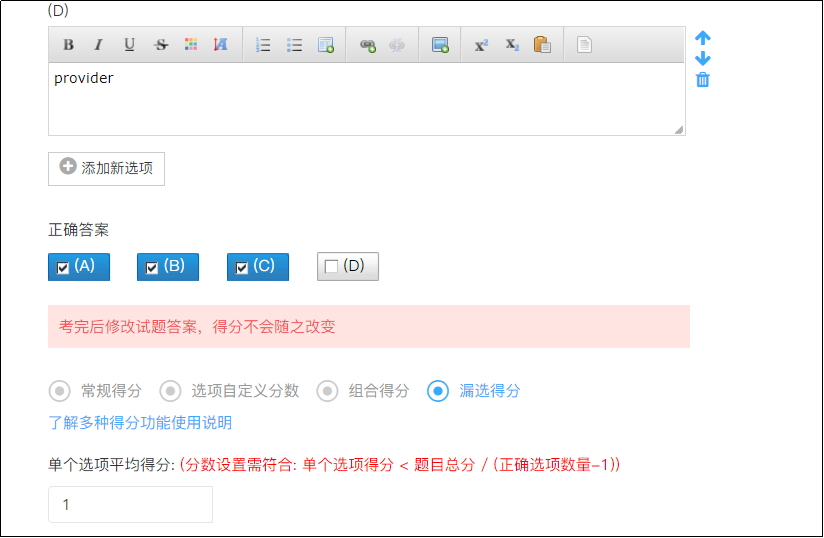The width and height of the screenshot is (824, 538).
Task: Insert an image into option D
Action: pyautogui.click(x=440, y=45)
